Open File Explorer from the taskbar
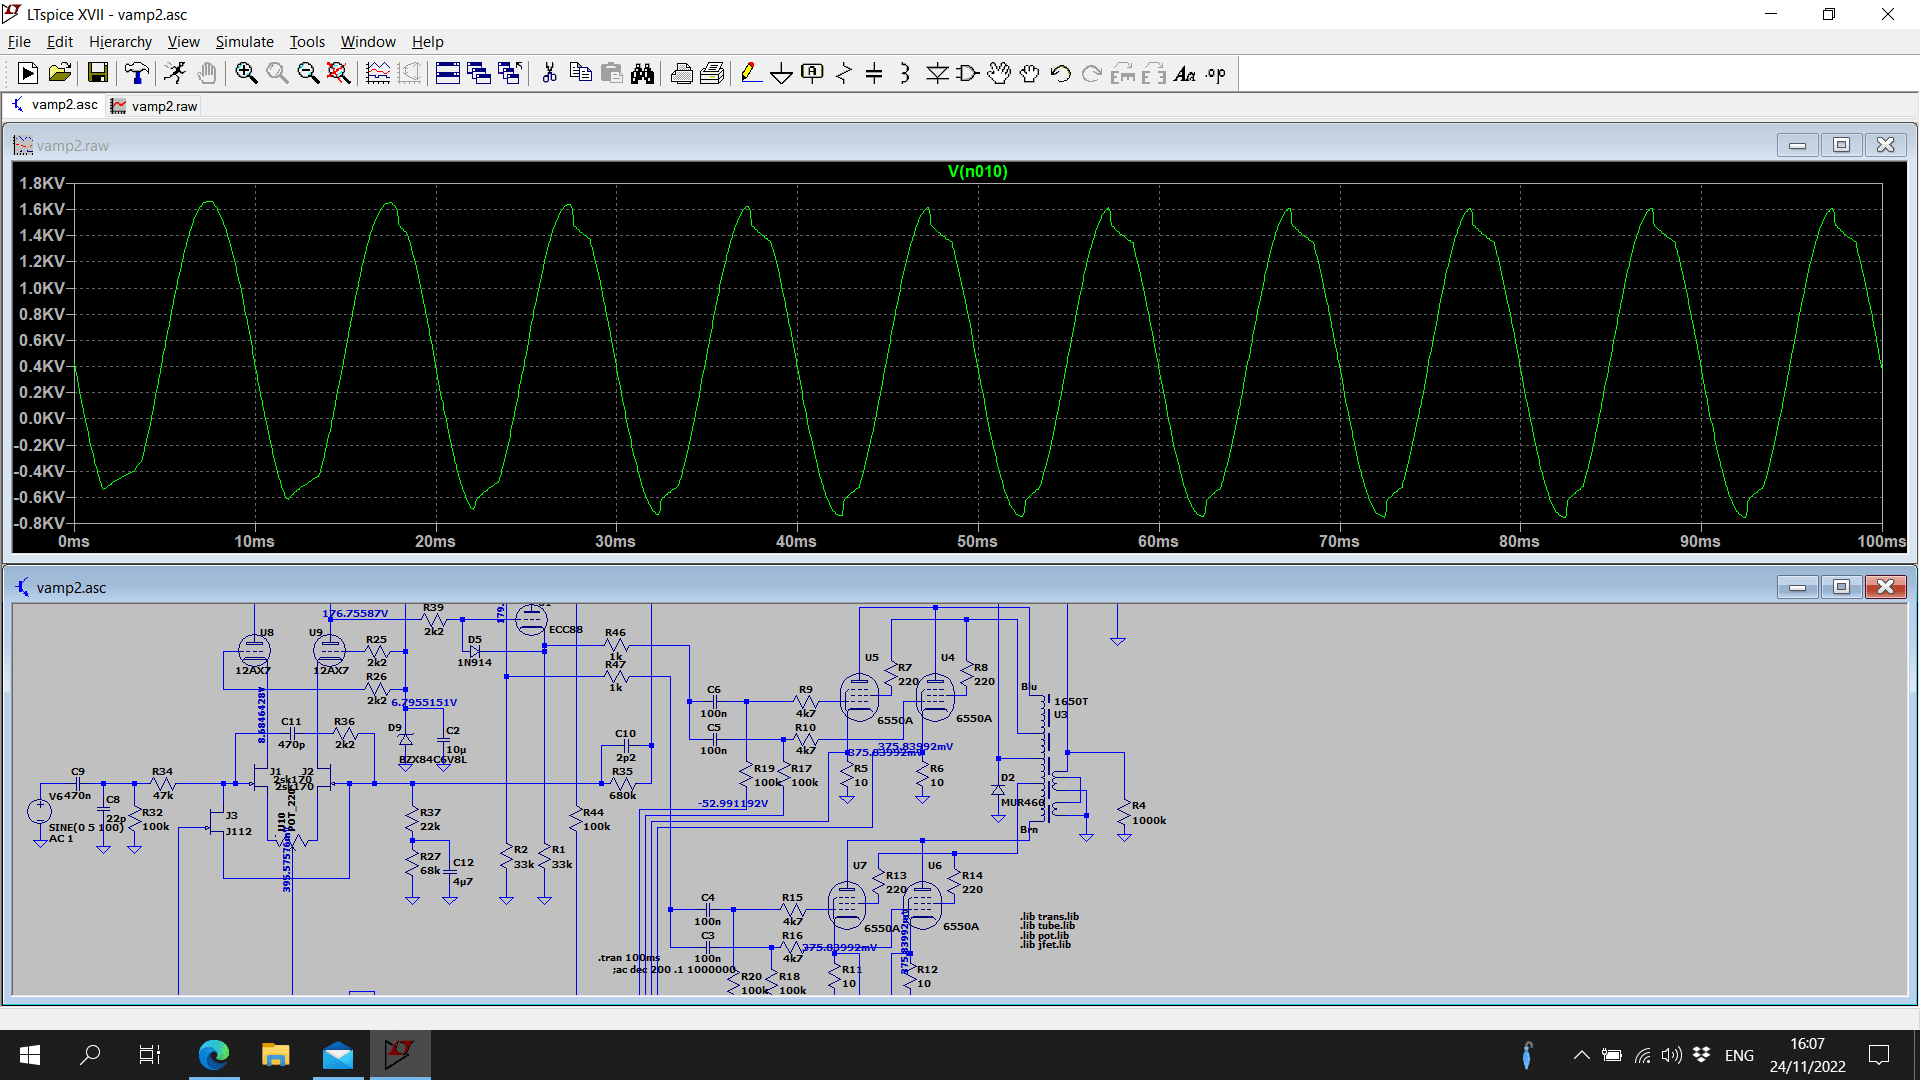1920x1080 pixels. click(x=275, y=1055)
